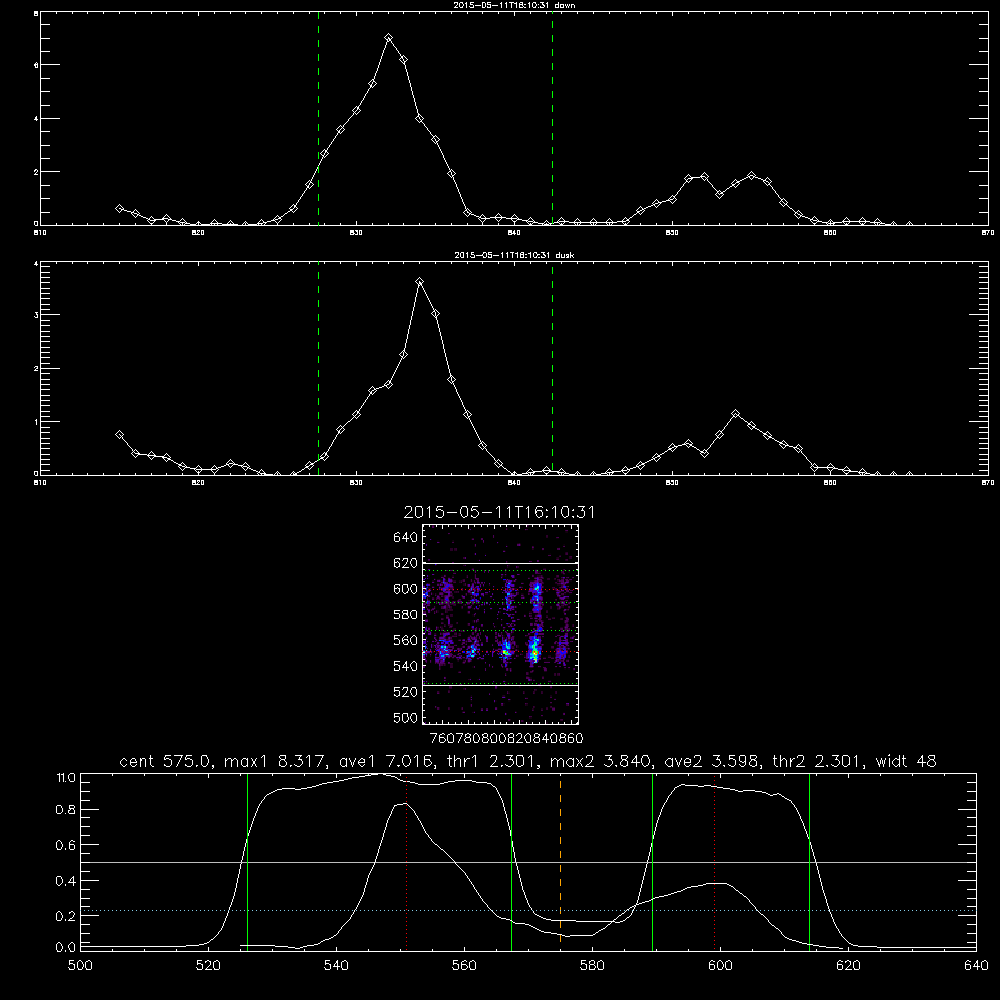Select the 'widt 48' value in stats header
Viewport: 1000px width, 1000px height.
point(906,761)
